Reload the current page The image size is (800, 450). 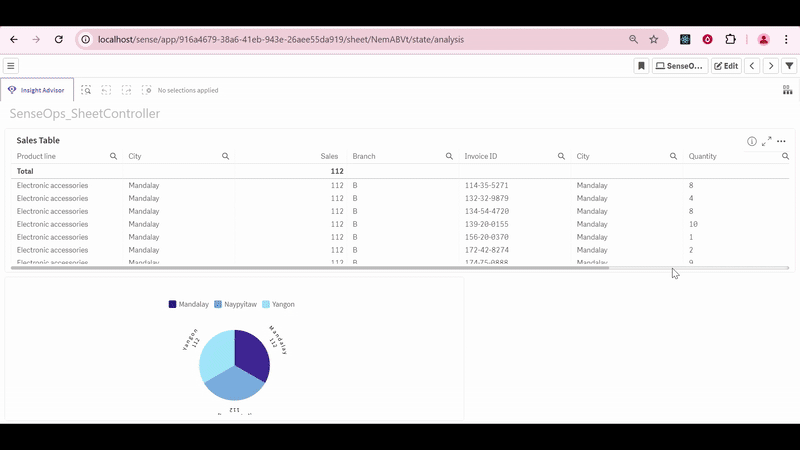(x=59, y=39)
